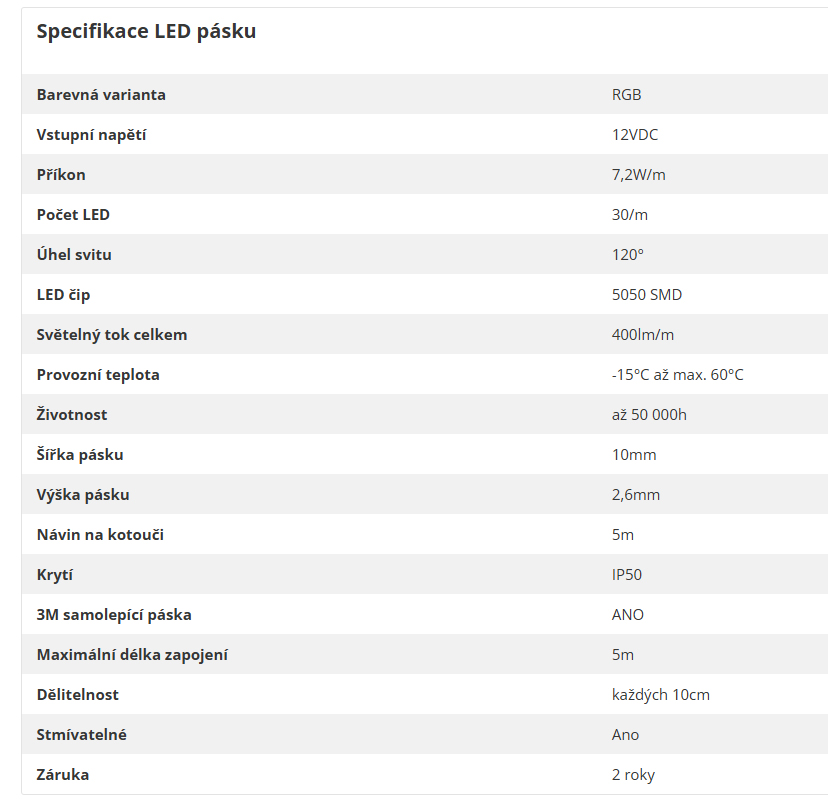Click the operating temperature range value
This screenshot has width=828, height=799.
(x=677, y=375)
